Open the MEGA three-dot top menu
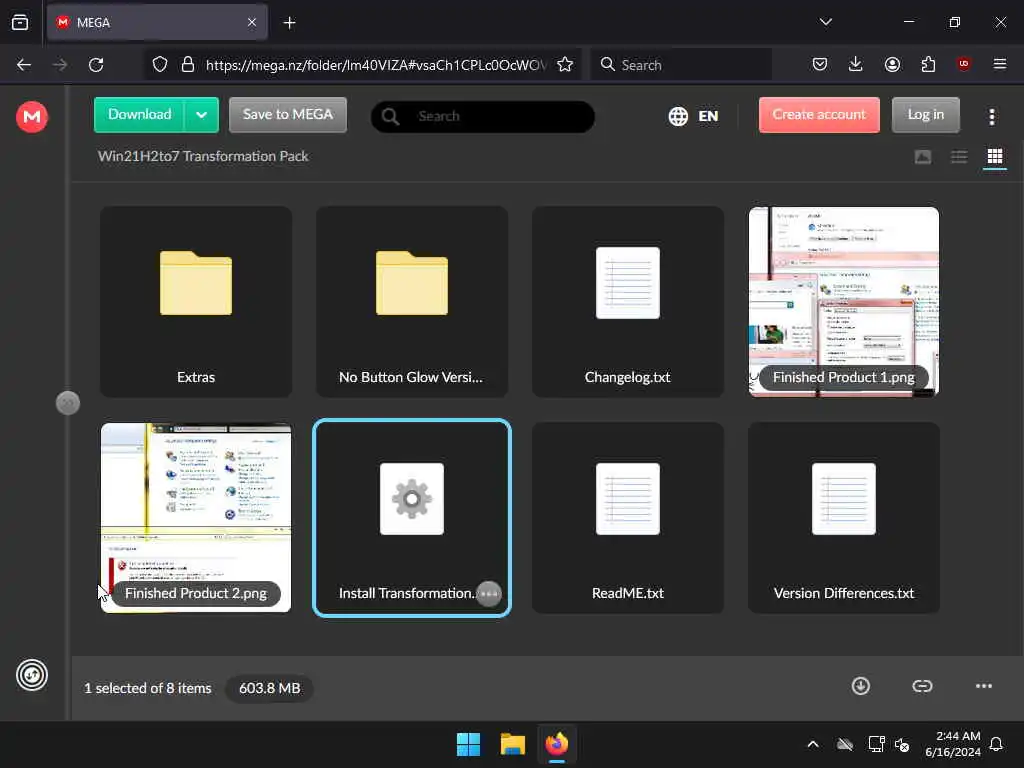This screenshot has width=1024, height=768. (x=991, y=117)
